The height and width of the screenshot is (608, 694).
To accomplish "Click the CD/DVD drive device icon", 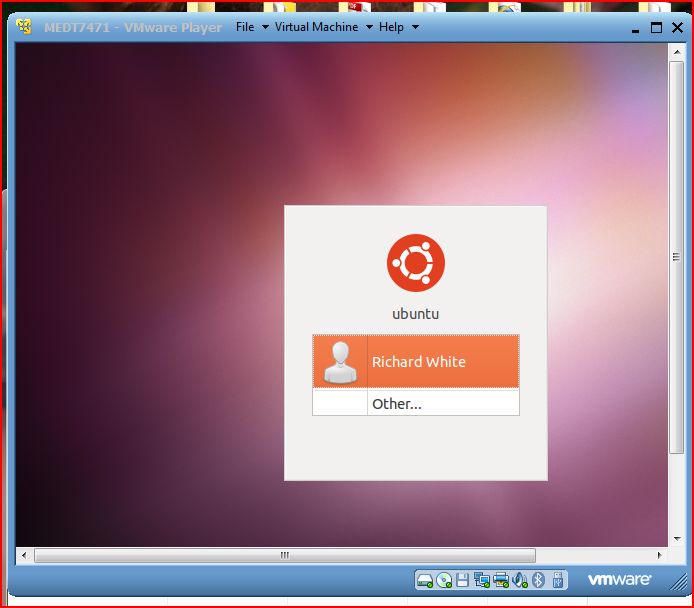I will 444,580.
